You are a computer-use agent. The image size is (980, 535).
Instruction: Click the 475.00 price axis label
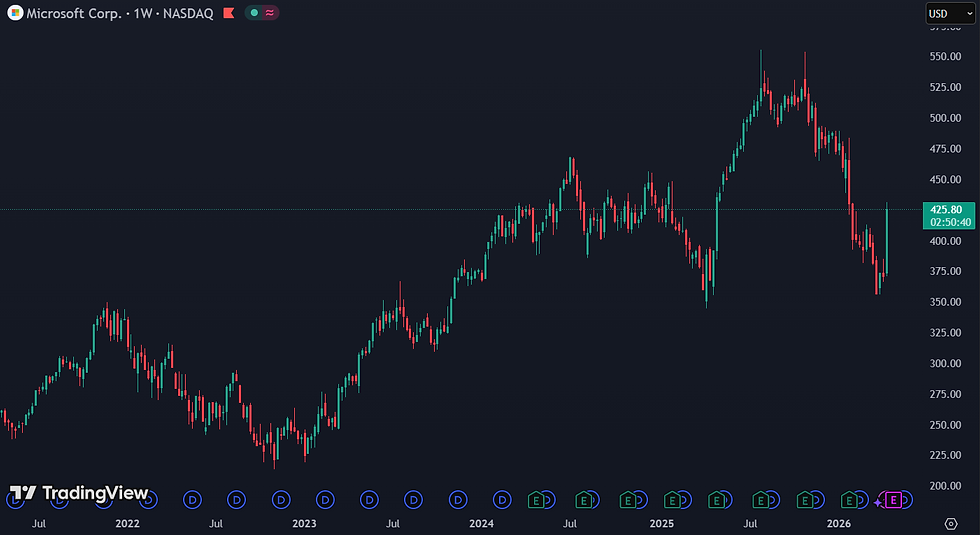946,149
